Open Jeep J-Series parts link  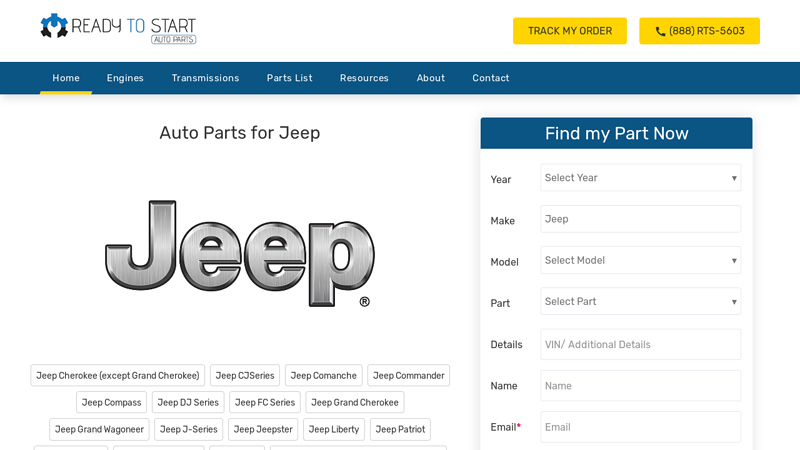pos(189,430)
